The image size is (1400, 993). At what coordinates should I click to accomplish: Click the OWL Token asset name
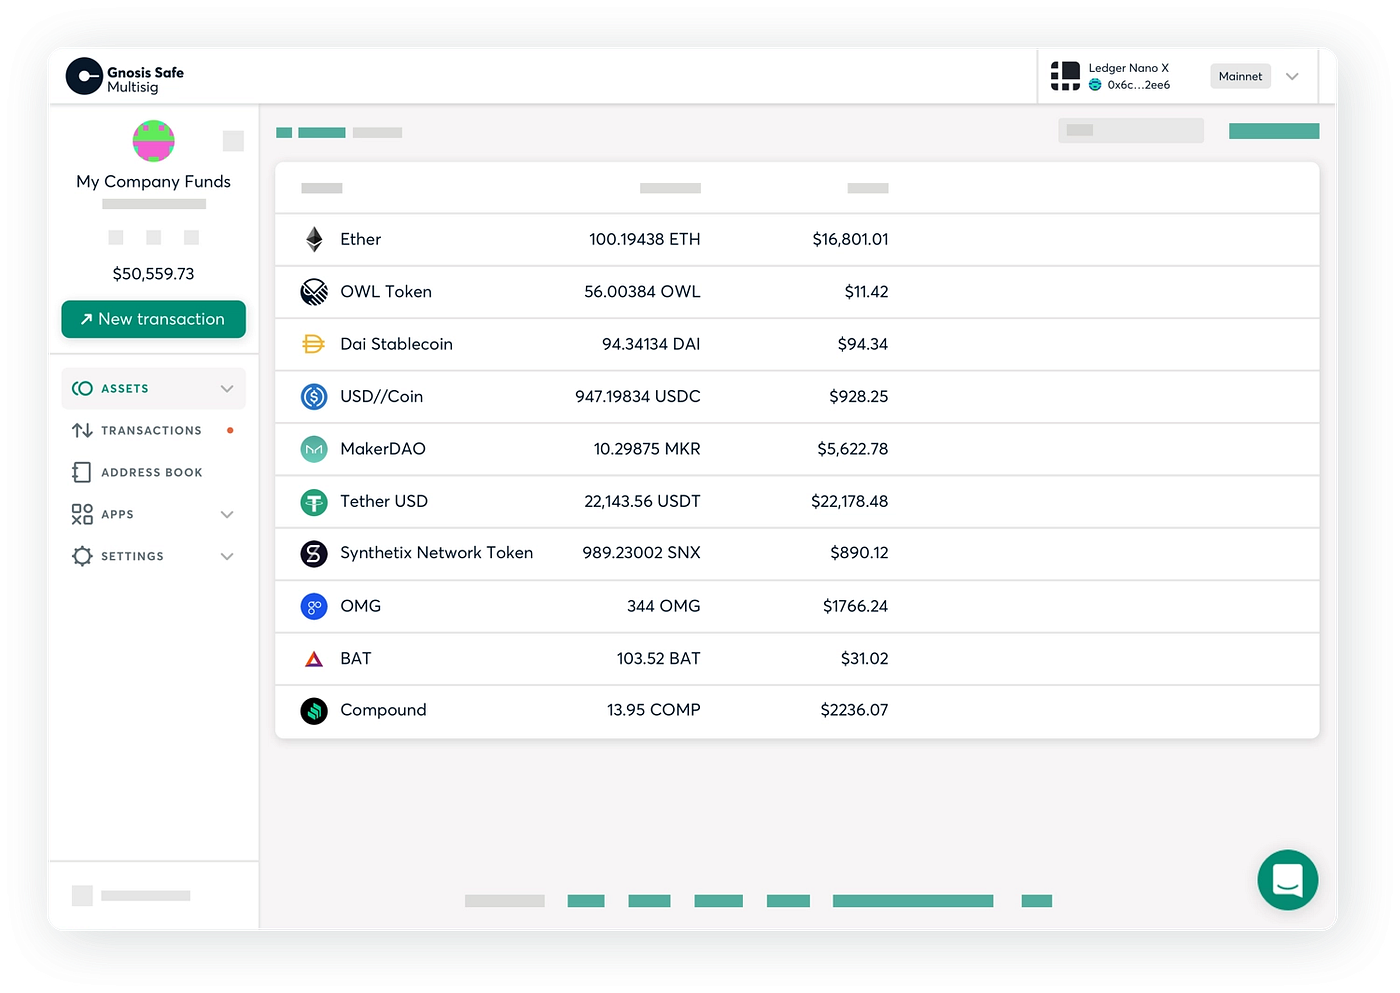(x=386, y=292)
